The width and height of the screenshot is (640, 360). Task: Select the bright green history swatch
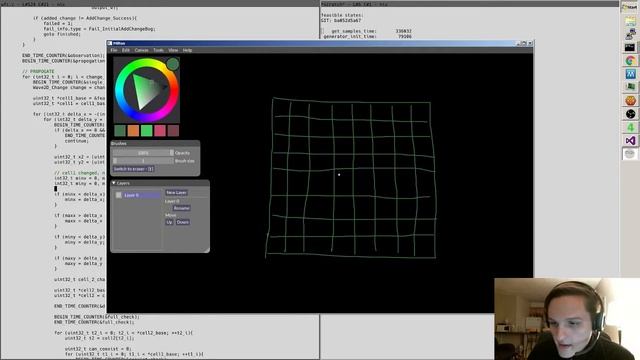pos(147,131)
